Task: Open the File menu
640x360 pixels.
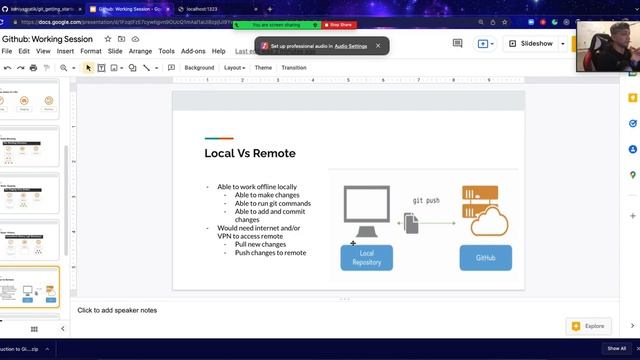Action: click(x=7, y=51)
